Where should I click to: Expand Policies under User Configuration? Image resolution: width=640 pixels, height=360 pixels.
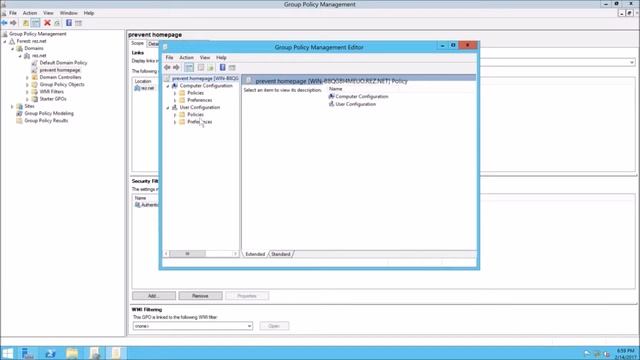click(175, 115)
